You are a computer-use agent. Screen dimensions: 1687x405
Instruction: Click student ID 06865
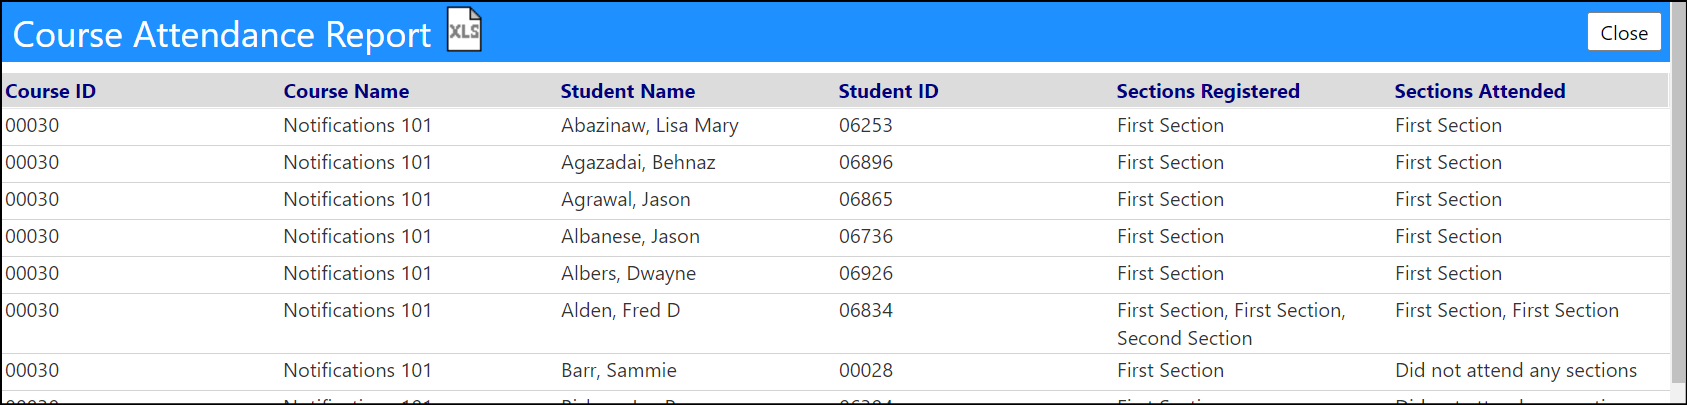pos(866,200)
